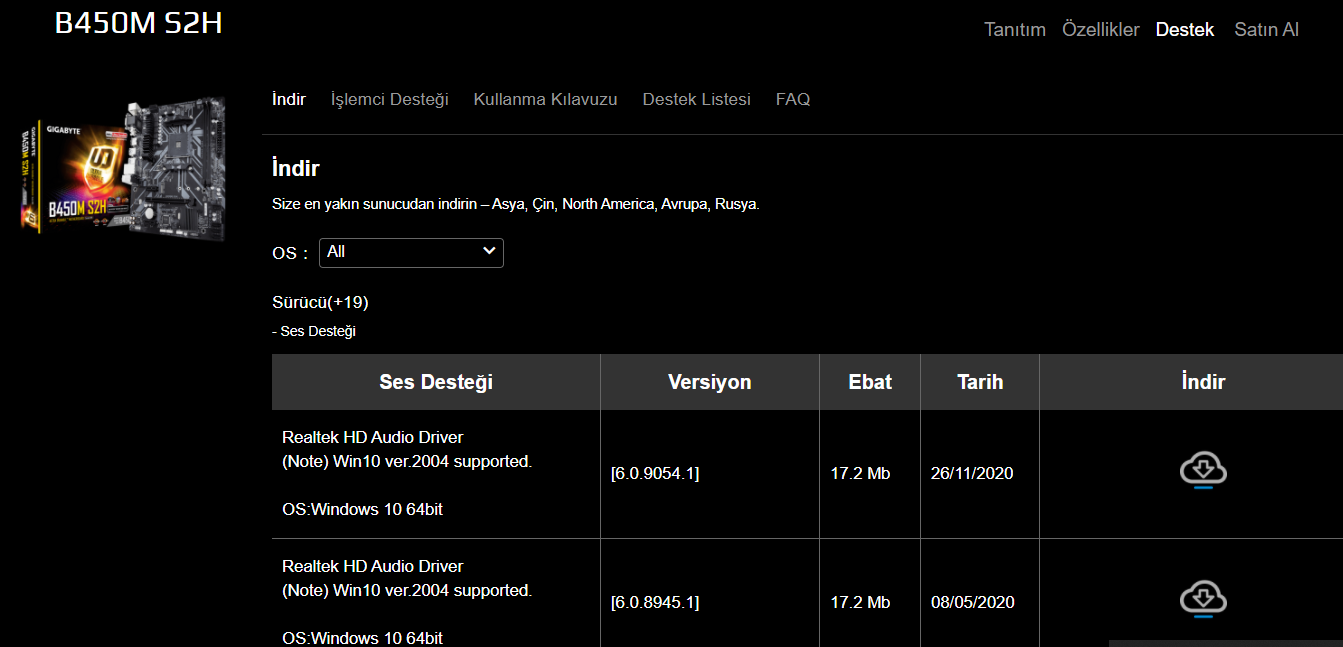Download Realtek audio driver version 6.0.8945.1
This screenshot has width=1343, height=647.
tap(1203, 600)
